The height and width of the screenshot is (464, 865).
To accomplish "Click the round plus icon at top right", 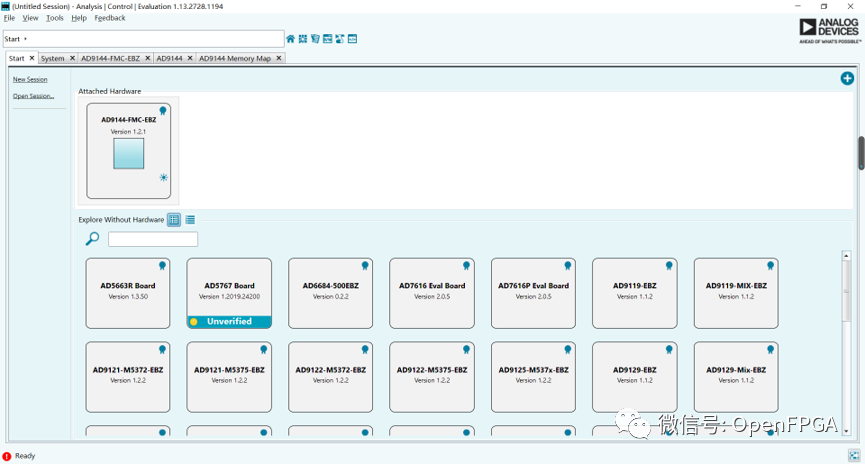I will pos(847,78).
